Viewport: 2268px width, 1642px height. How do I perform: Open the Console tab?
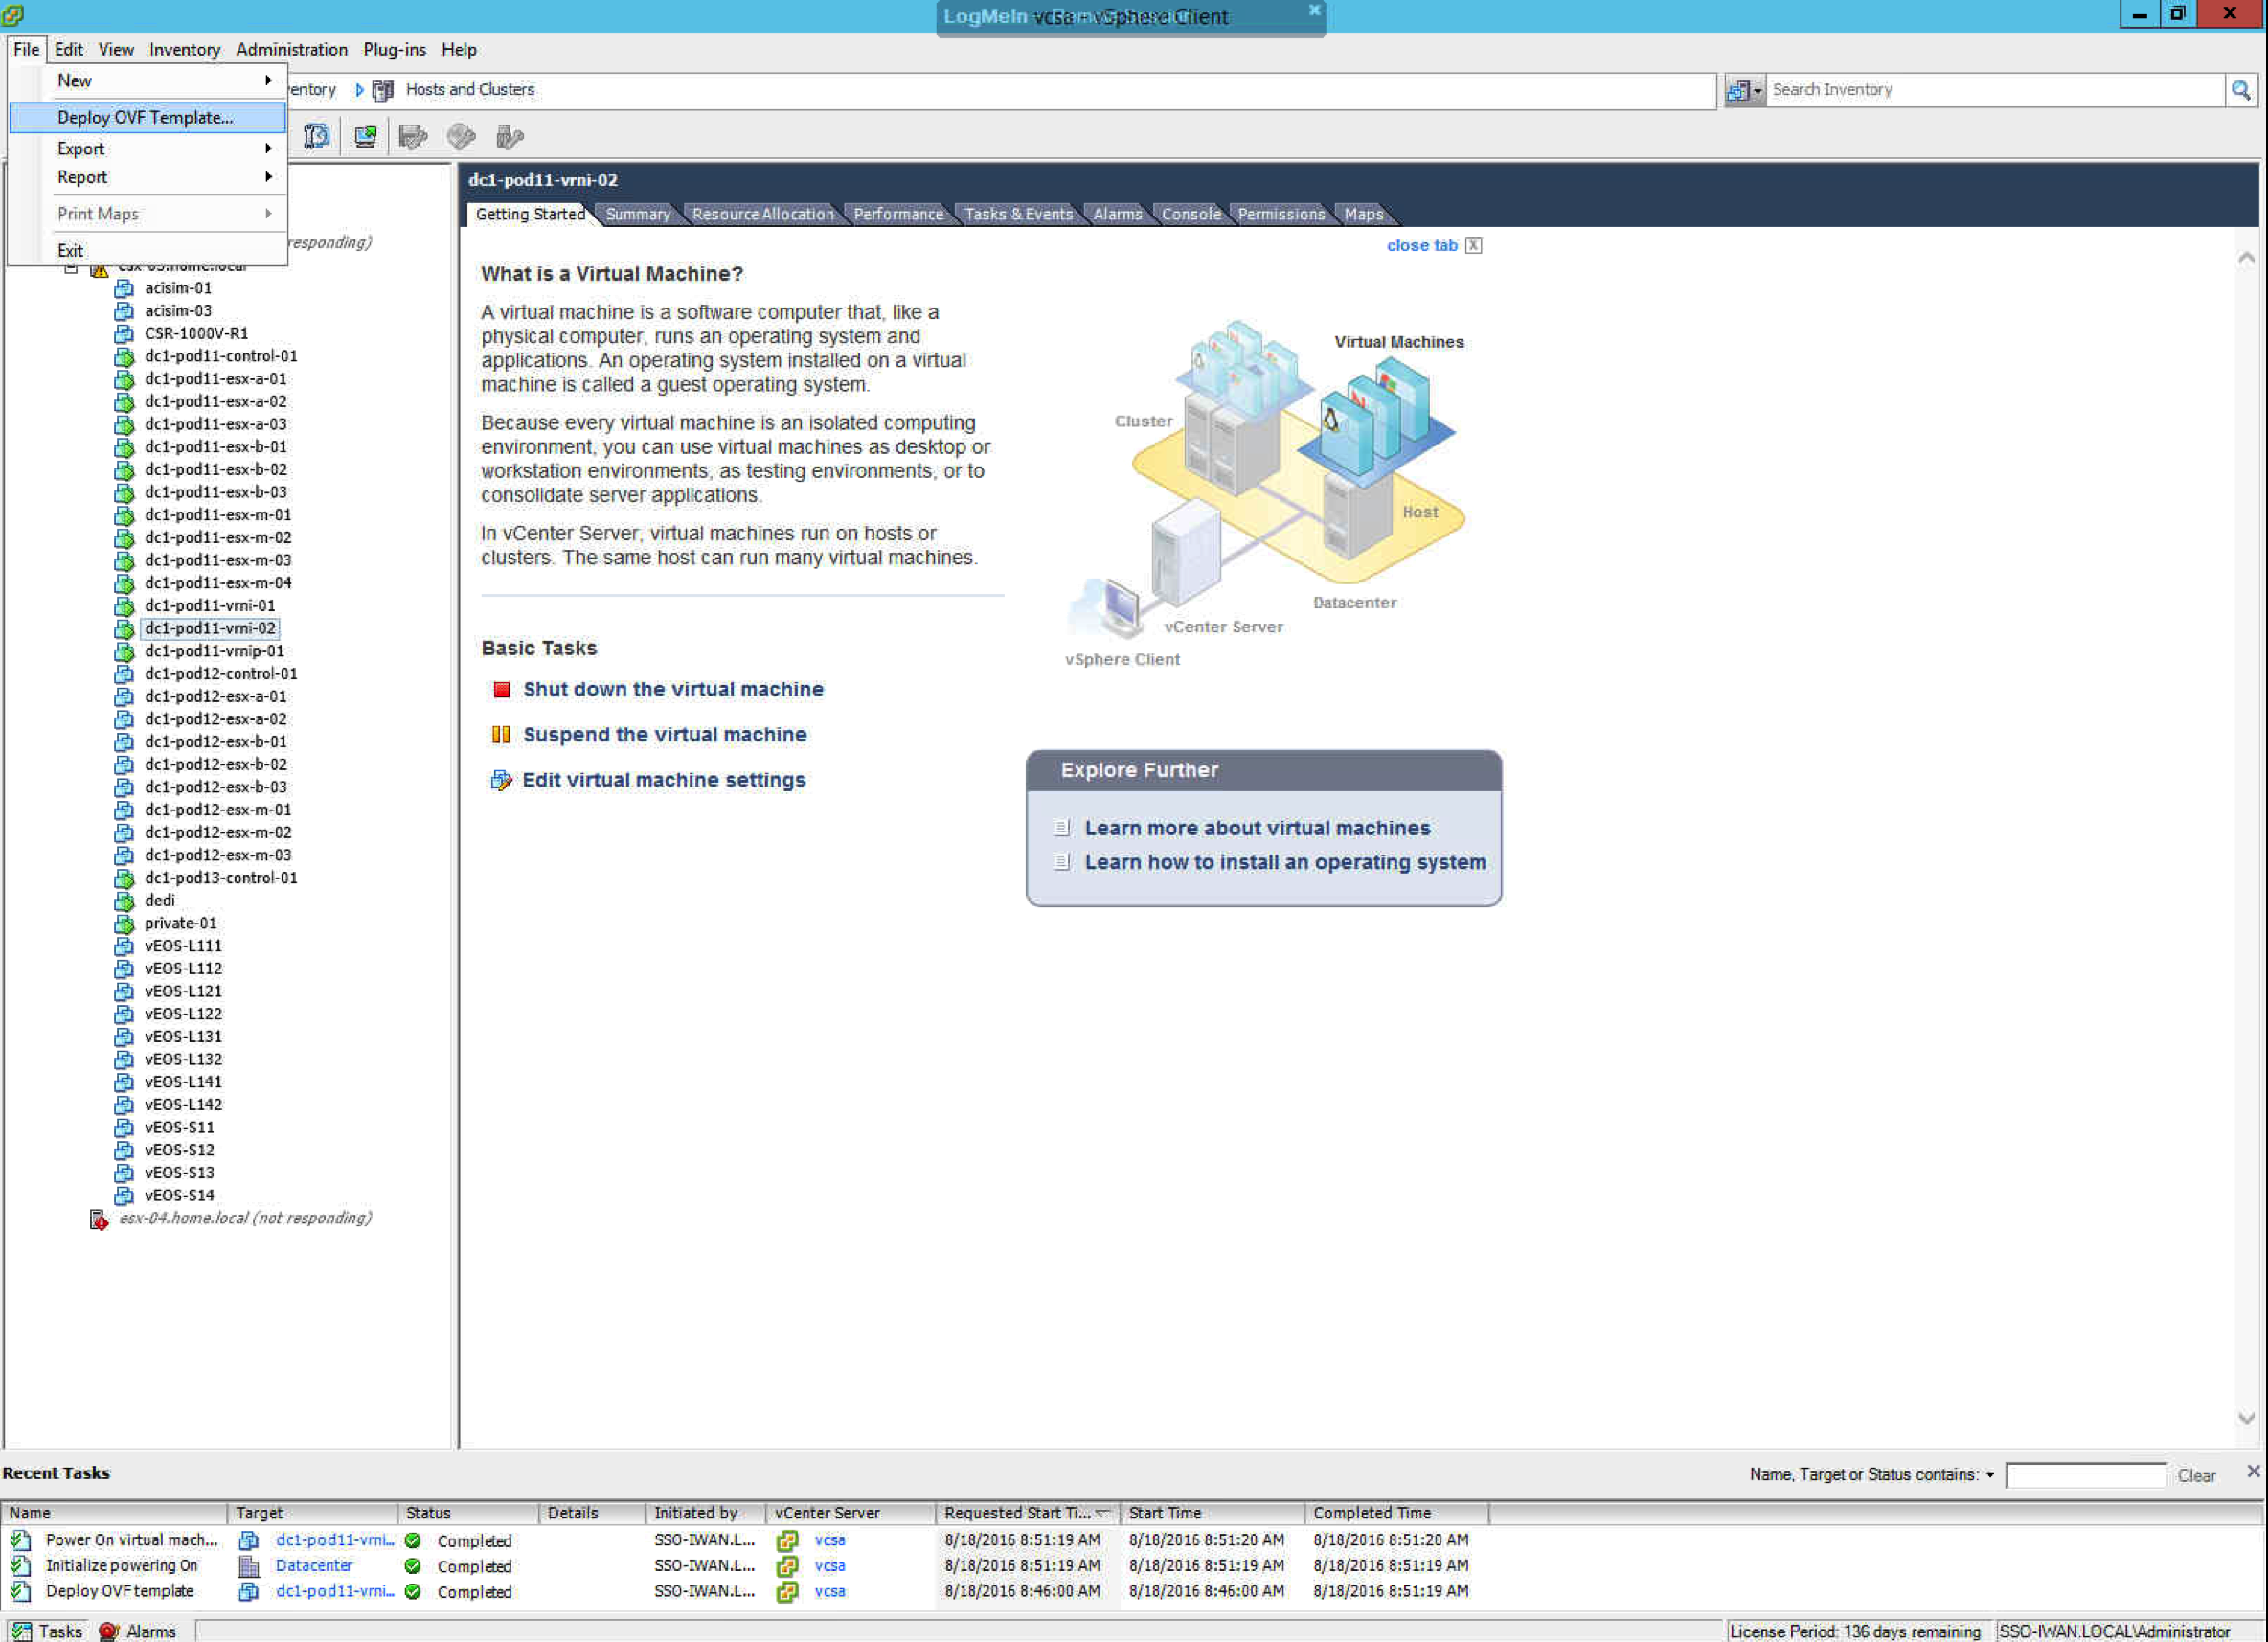(x=1190, y=214)
